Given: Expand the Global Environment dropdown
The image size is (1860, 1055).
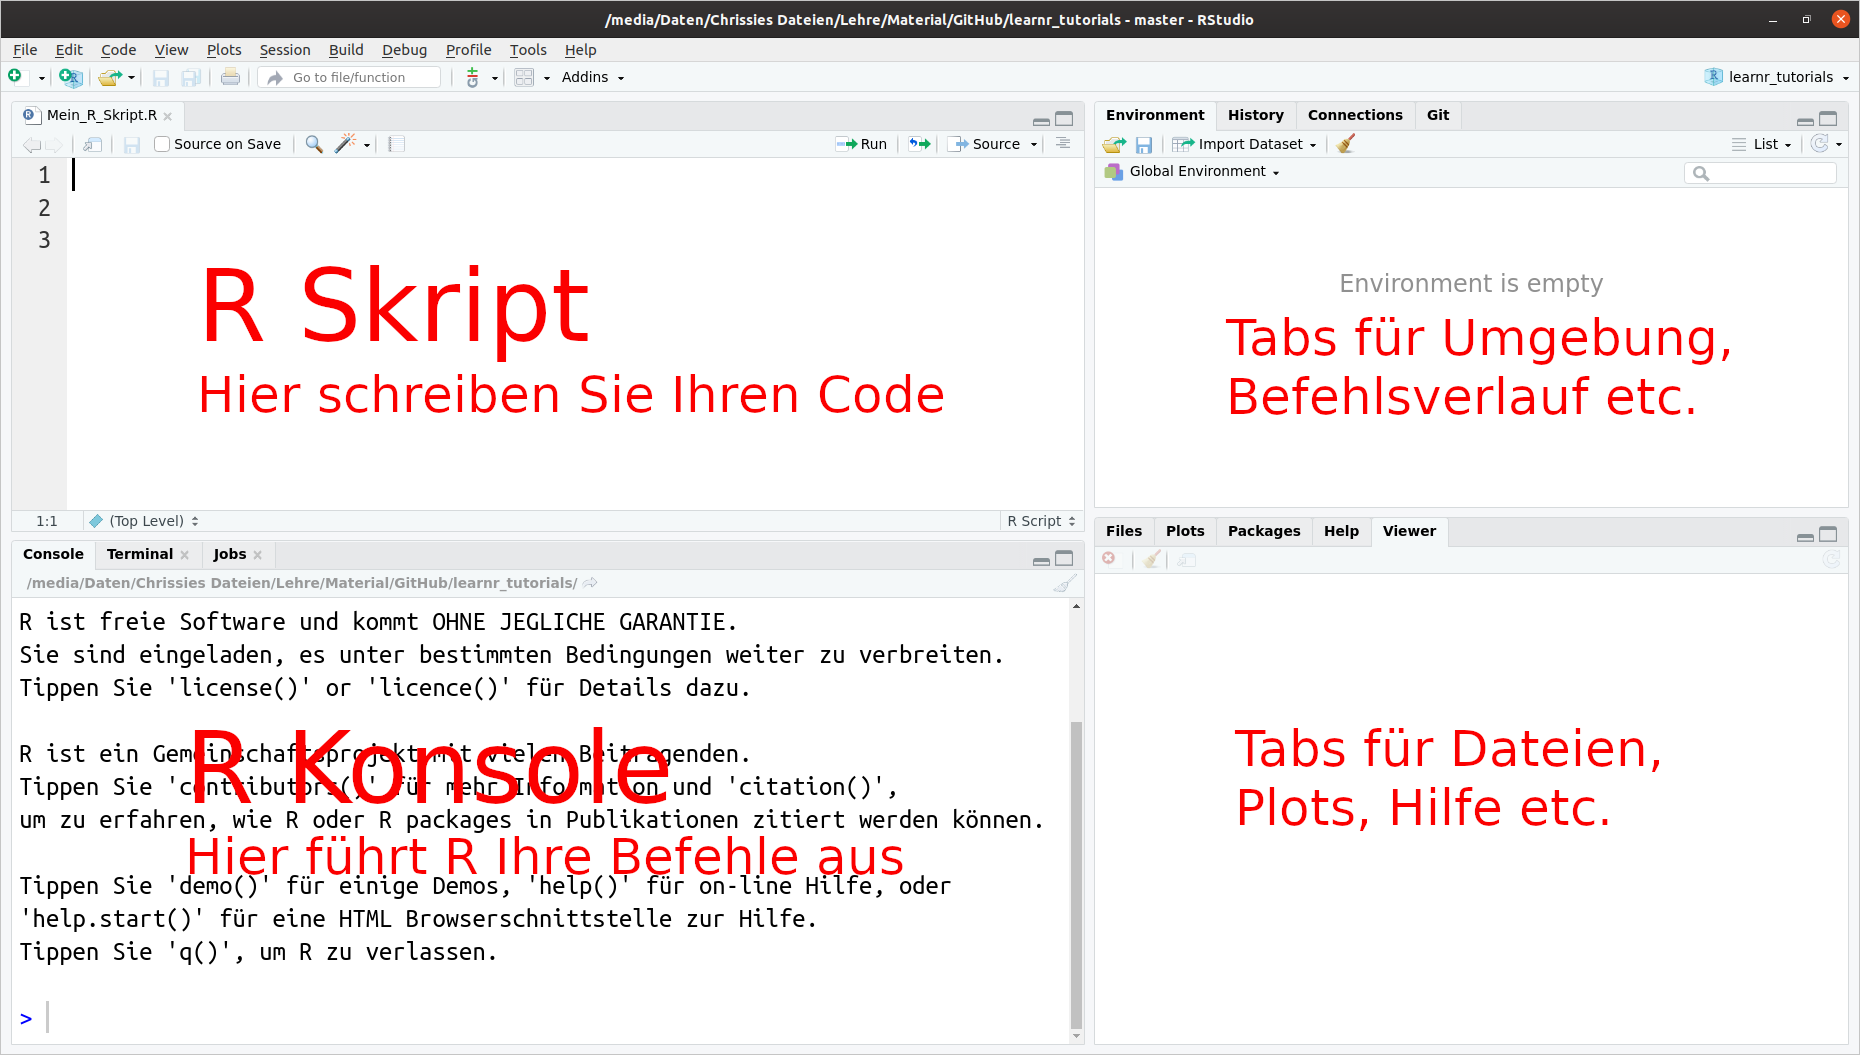Looking at the screenshot, I should click(1192, 172).
